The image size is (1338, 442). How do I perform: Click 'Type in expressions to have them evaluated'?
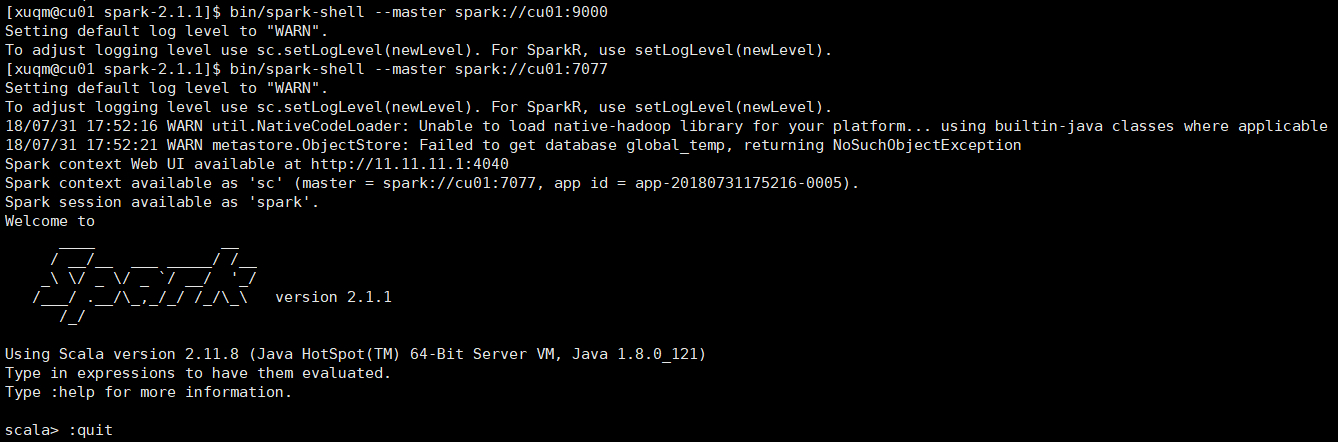(198, 373)
